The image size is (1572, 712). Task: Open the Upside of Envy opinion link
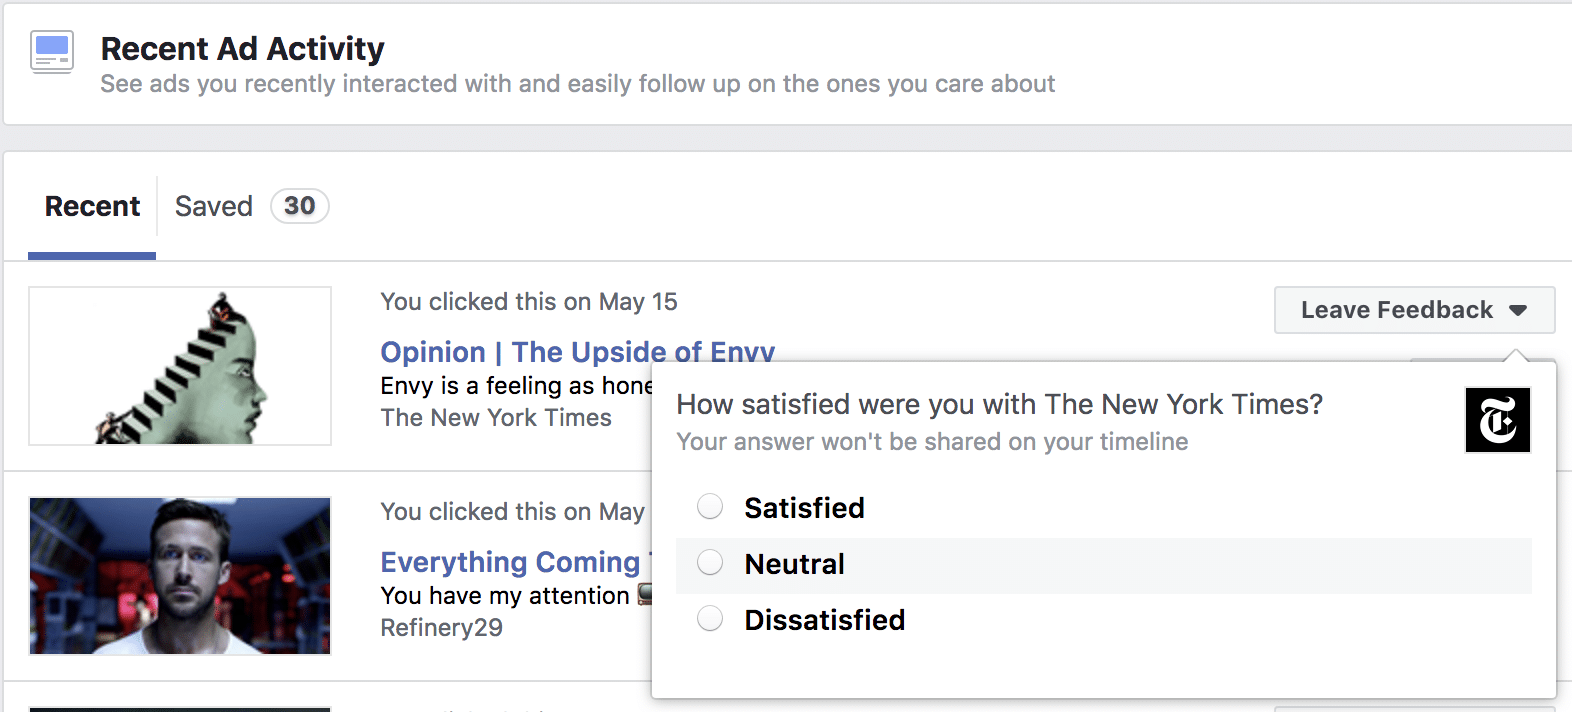pyautogui.click(x=578, y=352)
